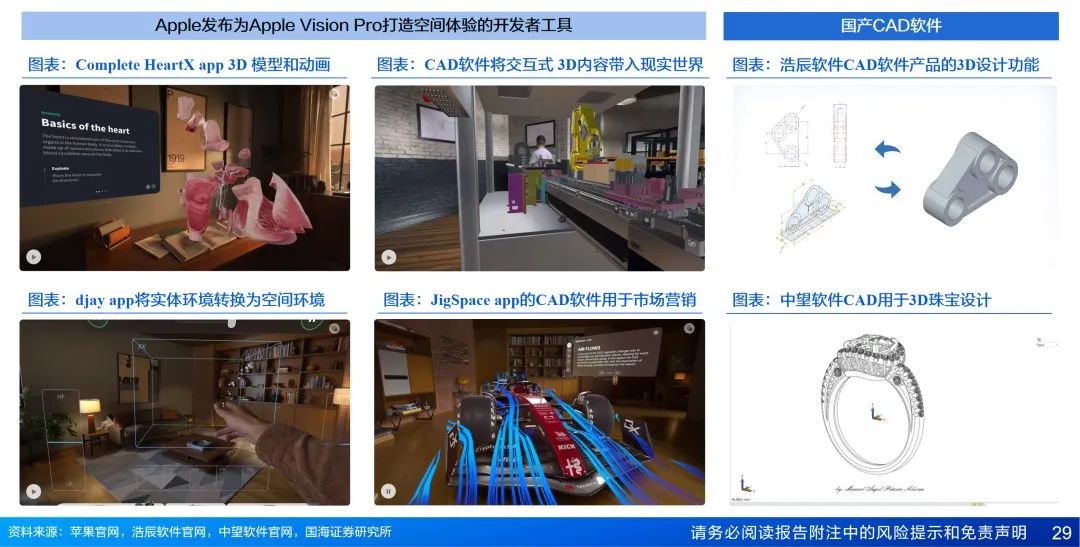
Task: Click the '中望软件CAD用于3D珠宝设计' caption
Action: 861,300
